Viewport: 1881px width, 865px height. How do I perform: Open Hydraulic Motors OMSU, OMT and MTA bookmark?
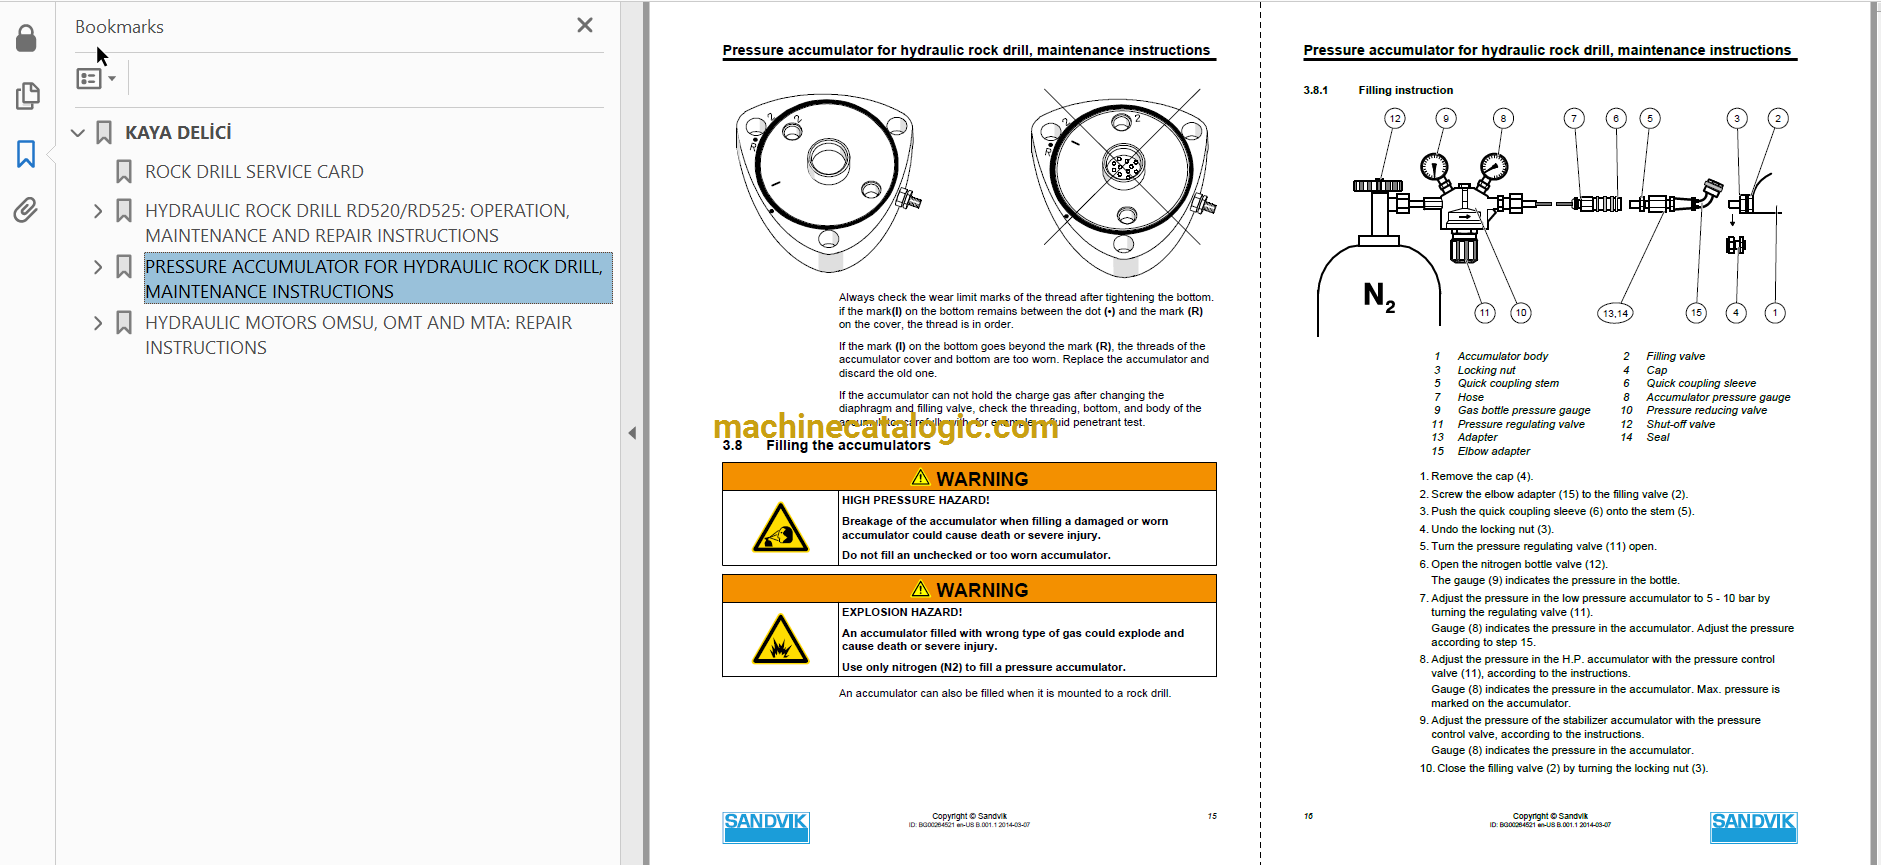point(358,335)
